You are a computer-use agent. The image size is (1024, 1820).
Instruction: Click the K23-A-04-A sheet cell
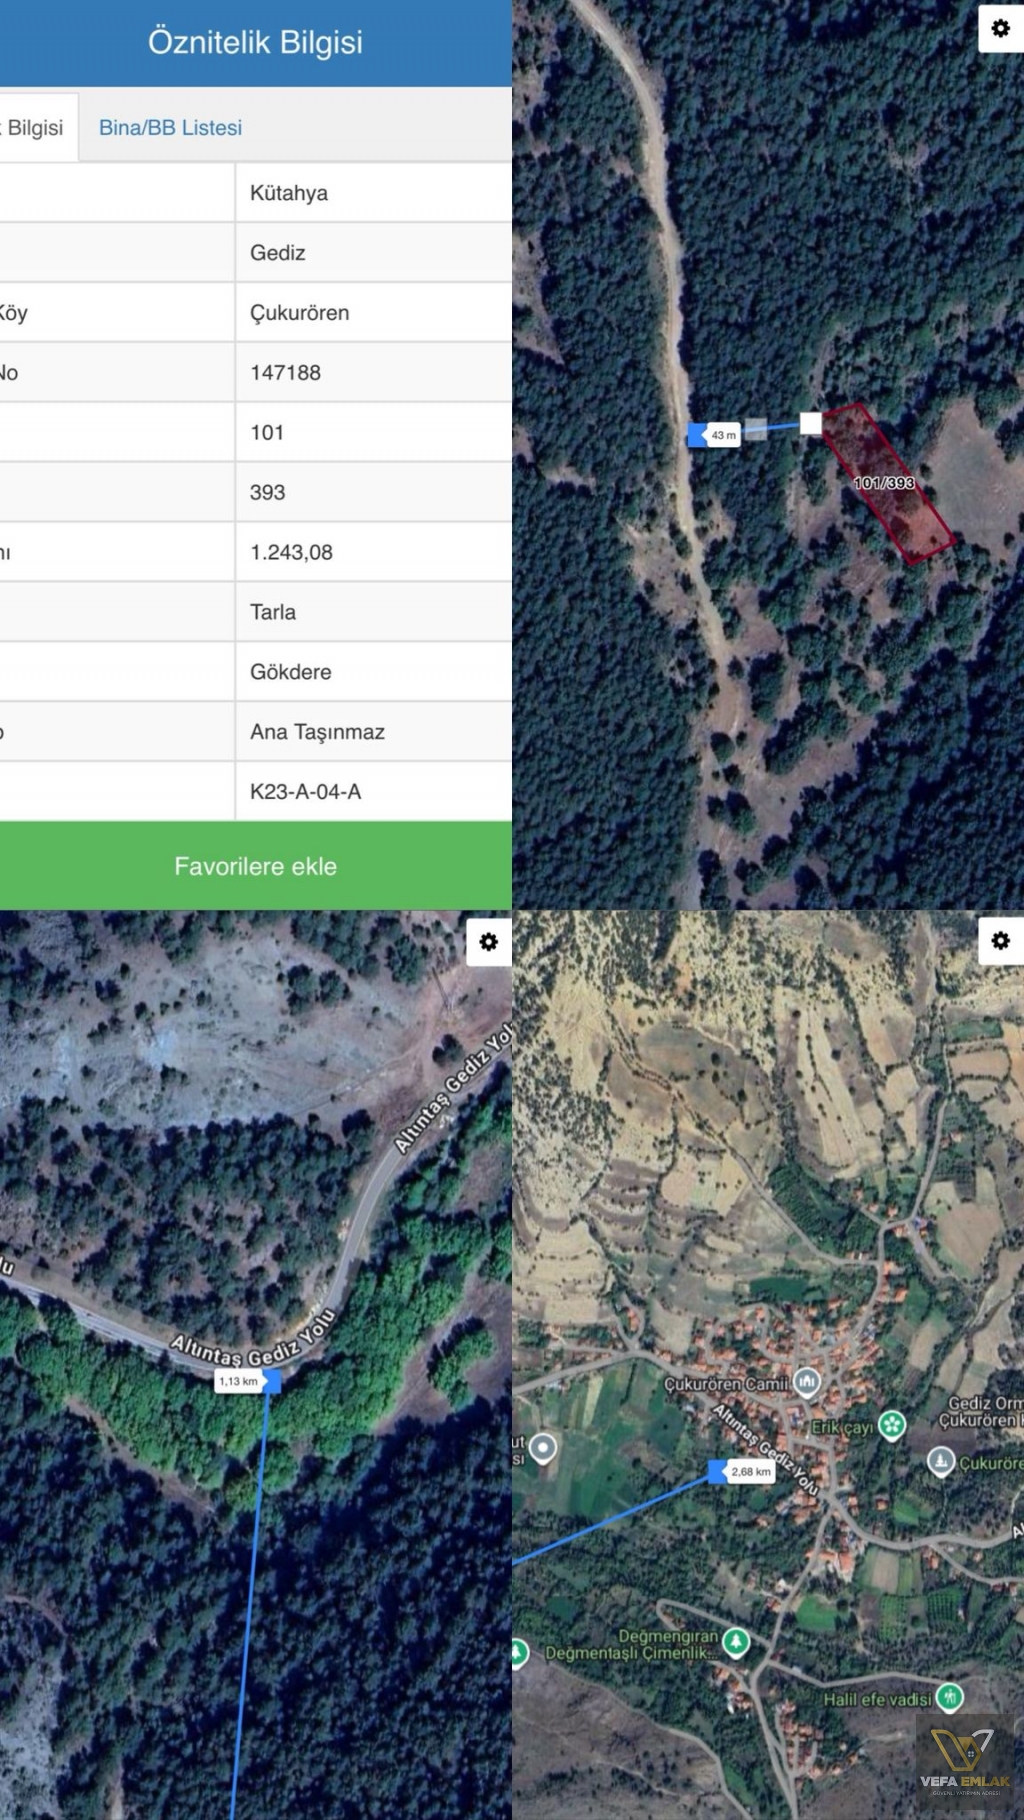point(373,792)
